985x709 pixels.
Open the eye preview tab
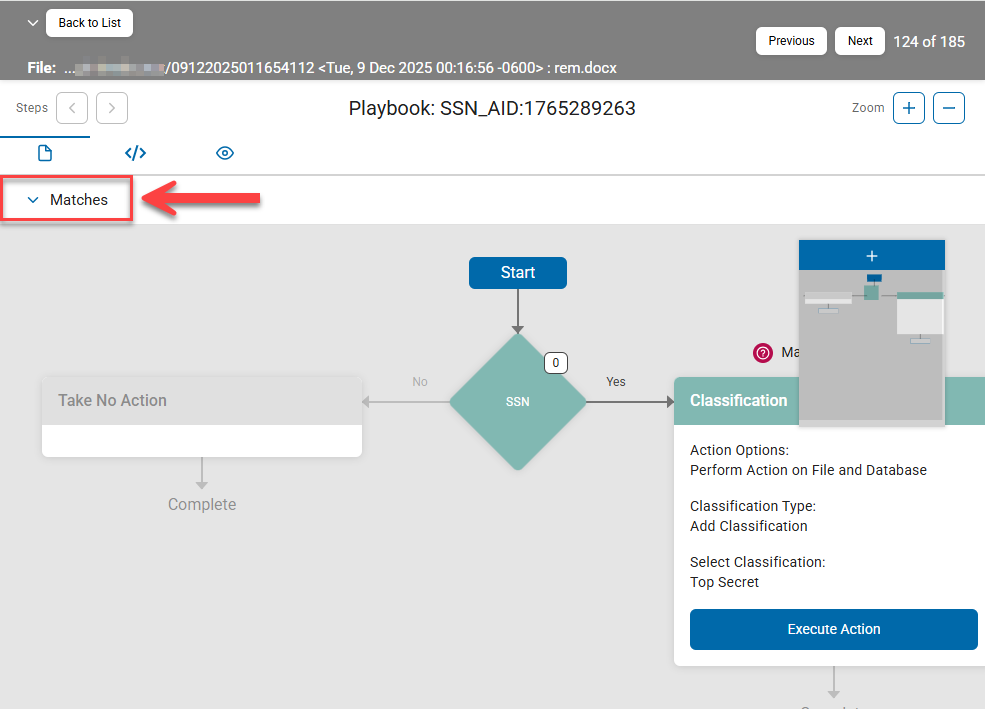pos(225,153)
